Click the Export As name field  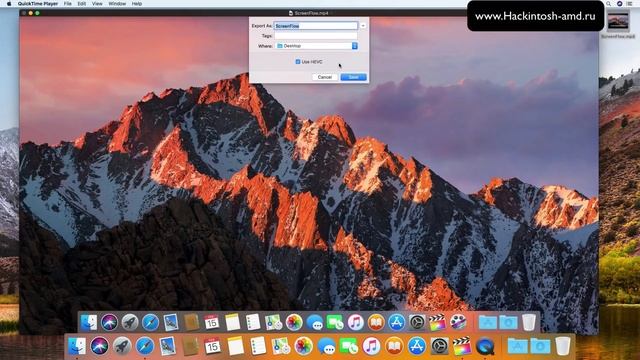pyautogui.click(x=316, y=26)
